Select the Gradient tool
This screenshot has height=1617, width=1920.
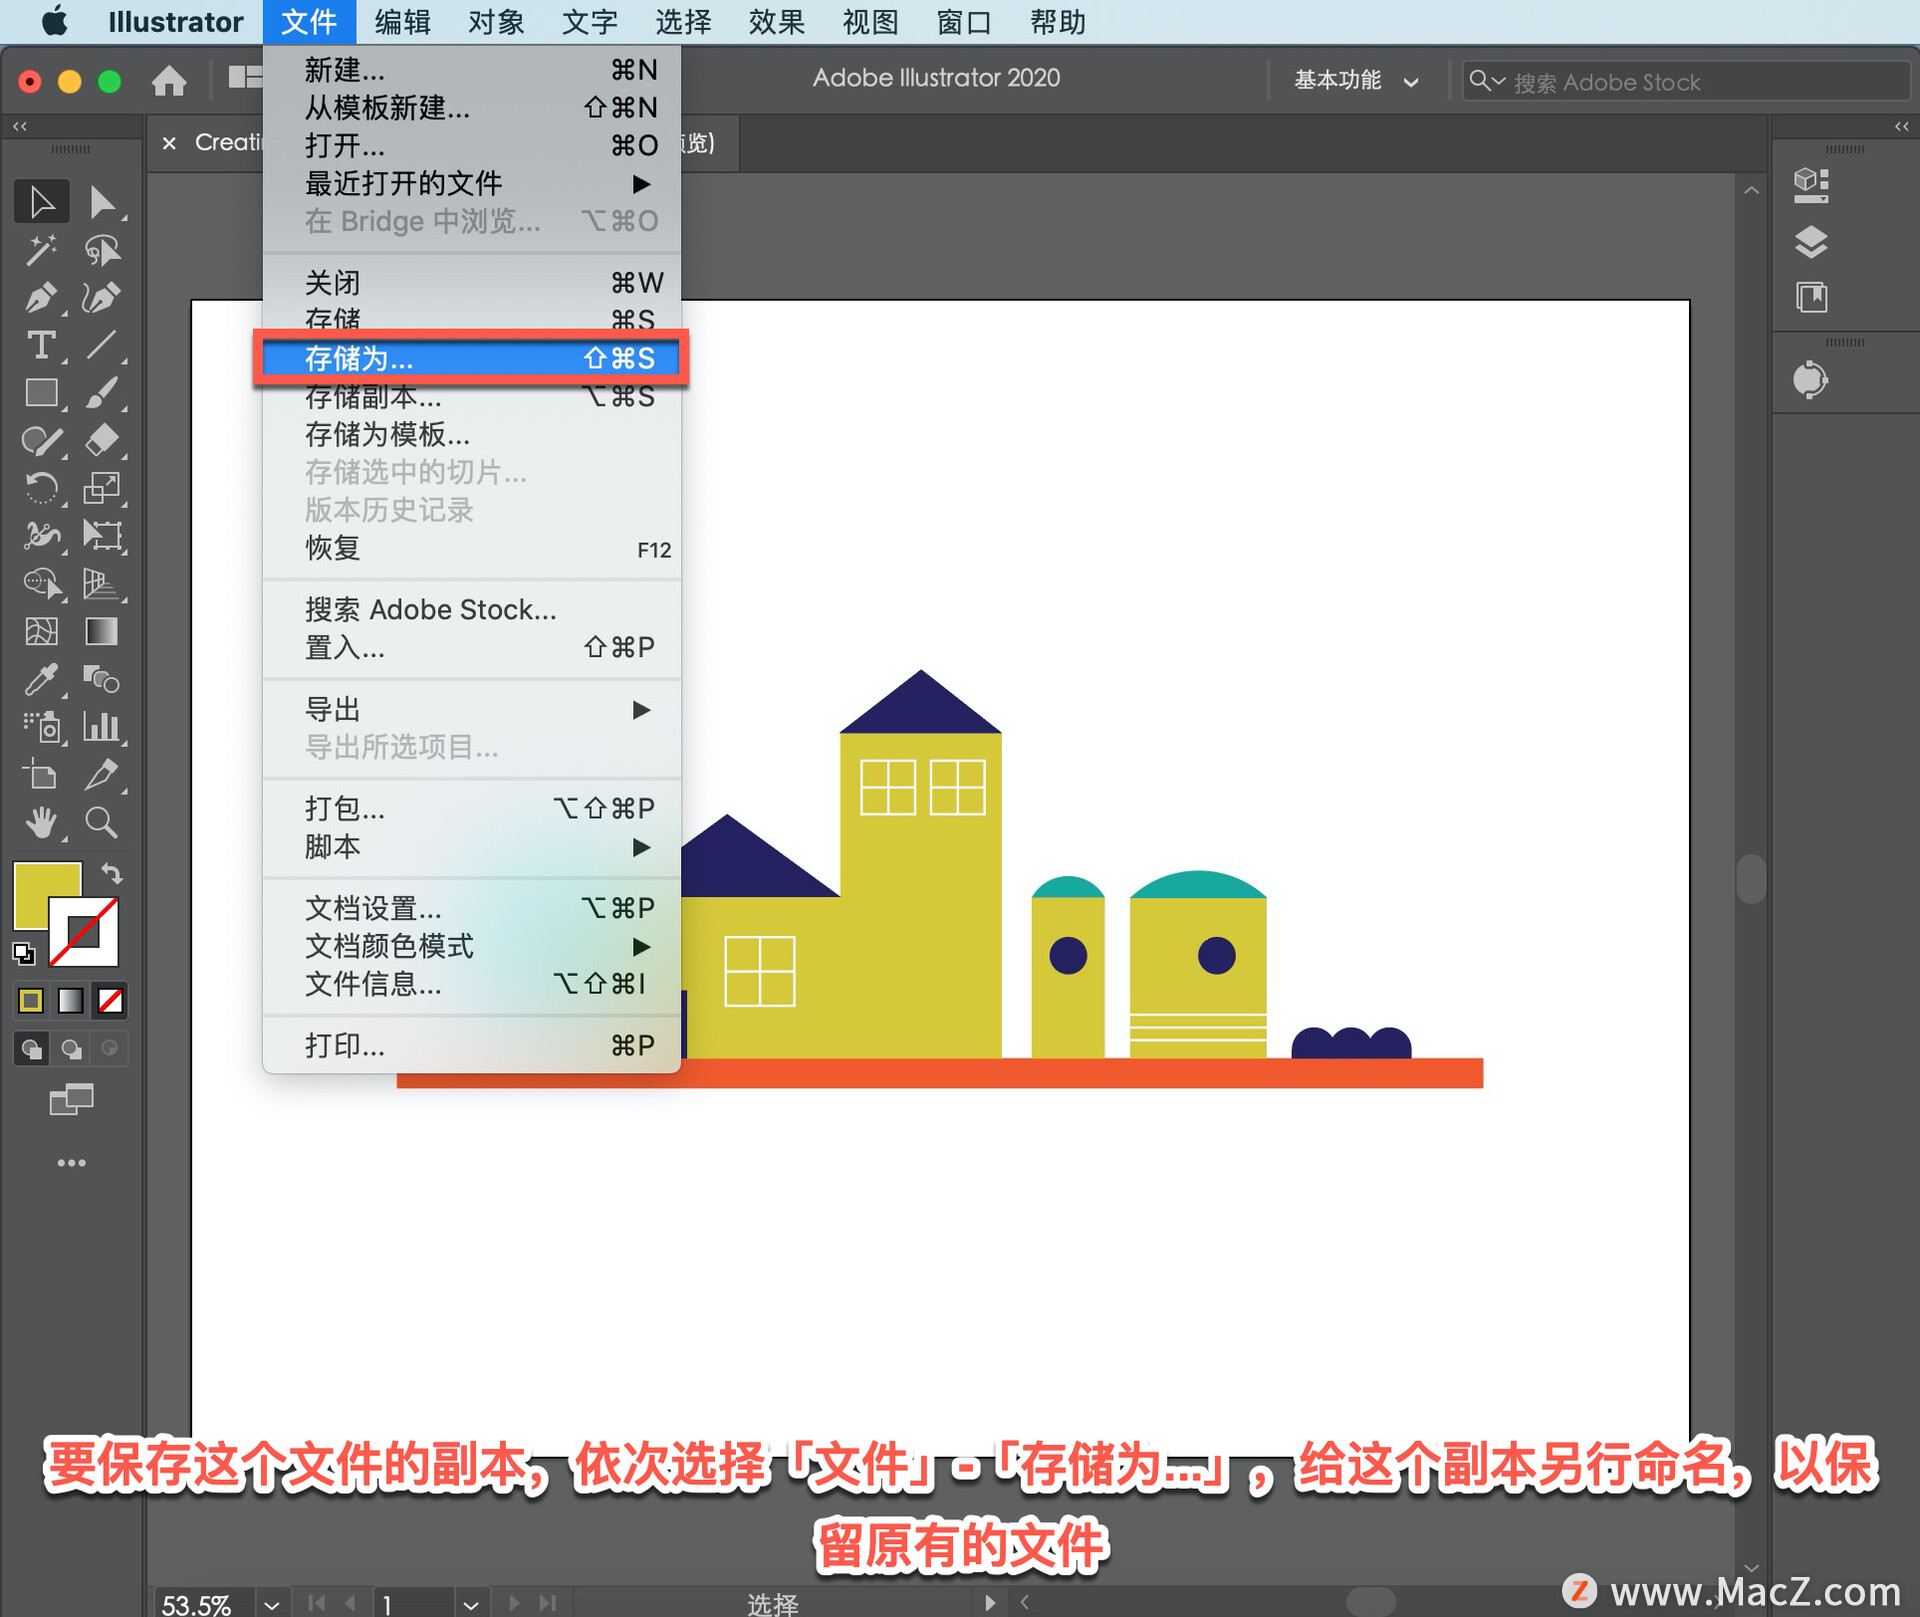point(102,632)
